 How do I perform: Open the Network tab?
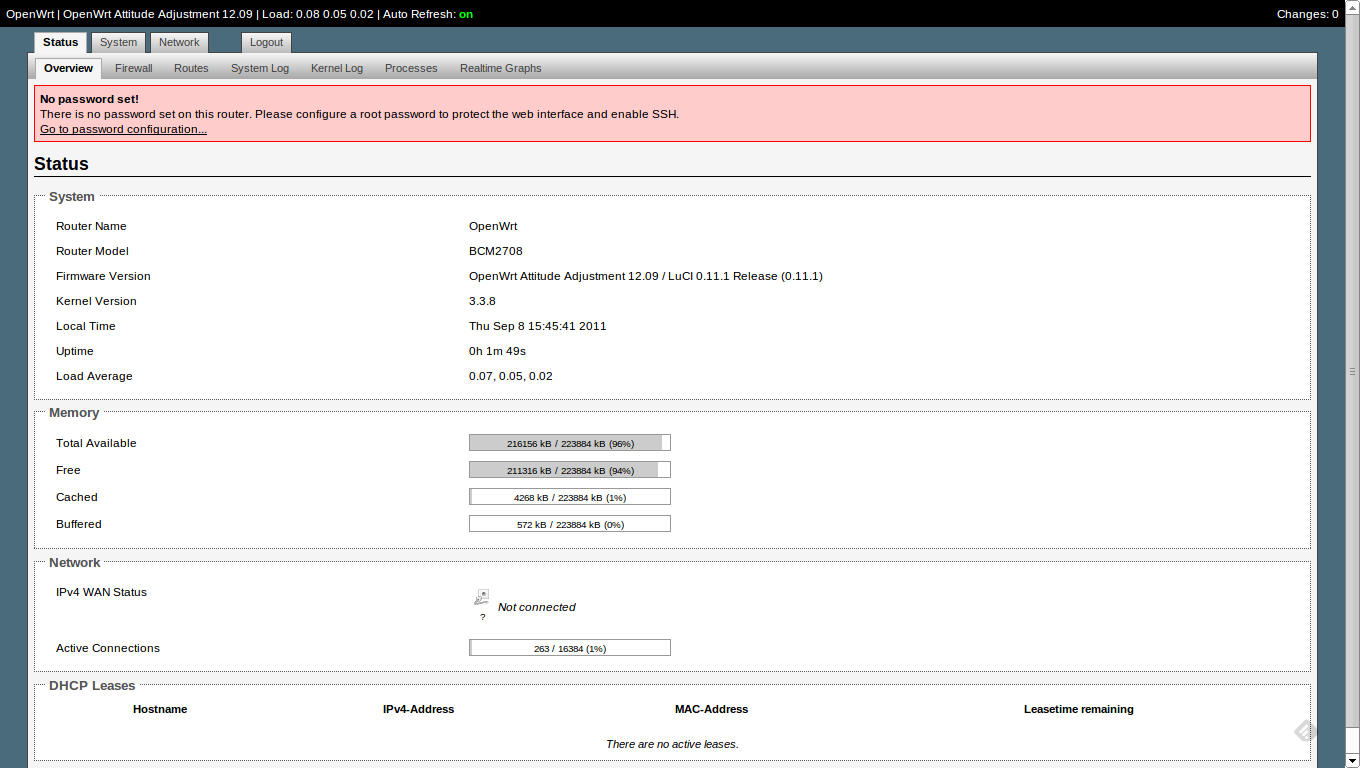[x=179, y=42]
